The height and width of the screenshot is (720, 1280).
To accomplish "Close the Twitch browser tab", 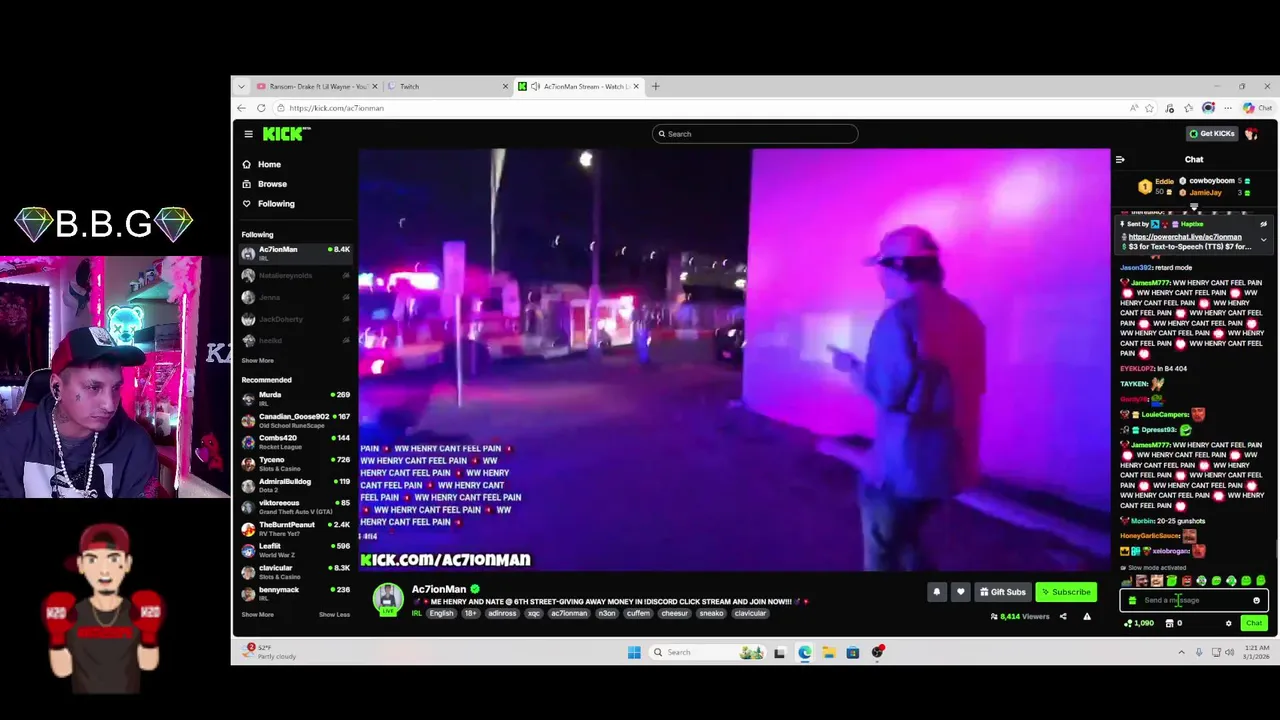I will coord(505,86).
